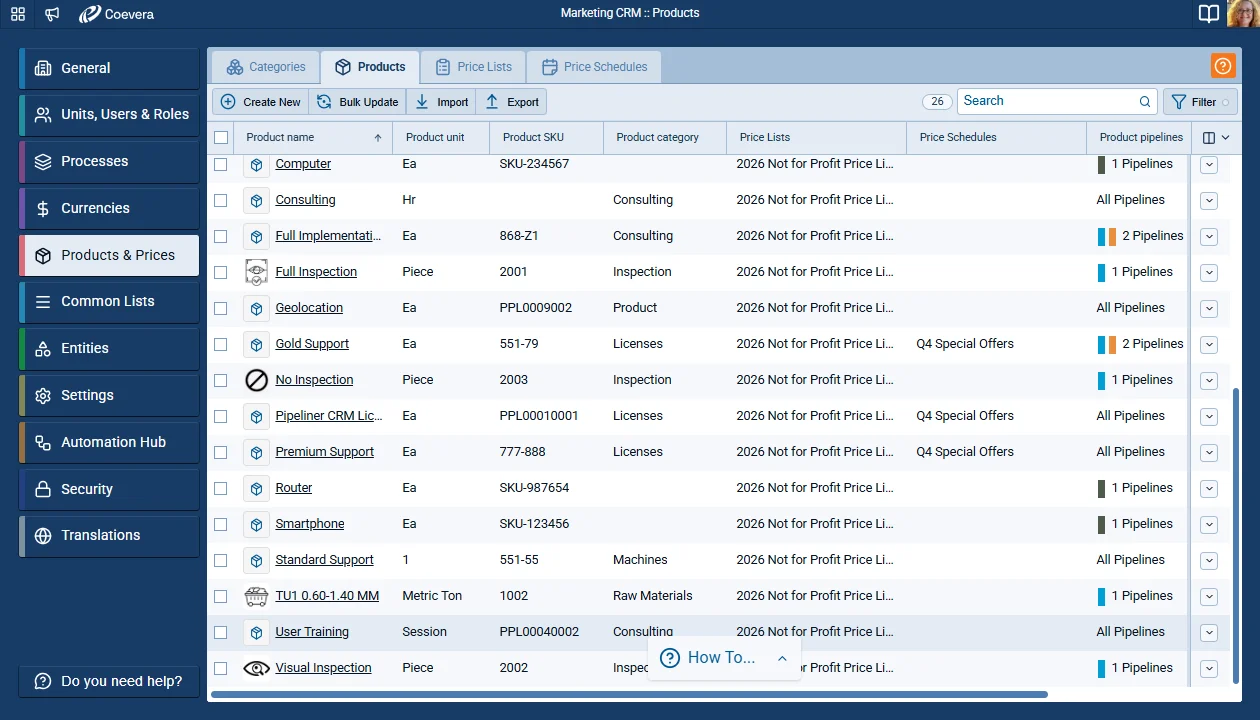Open Currencies in the sidebar

(x=109, y=208)
